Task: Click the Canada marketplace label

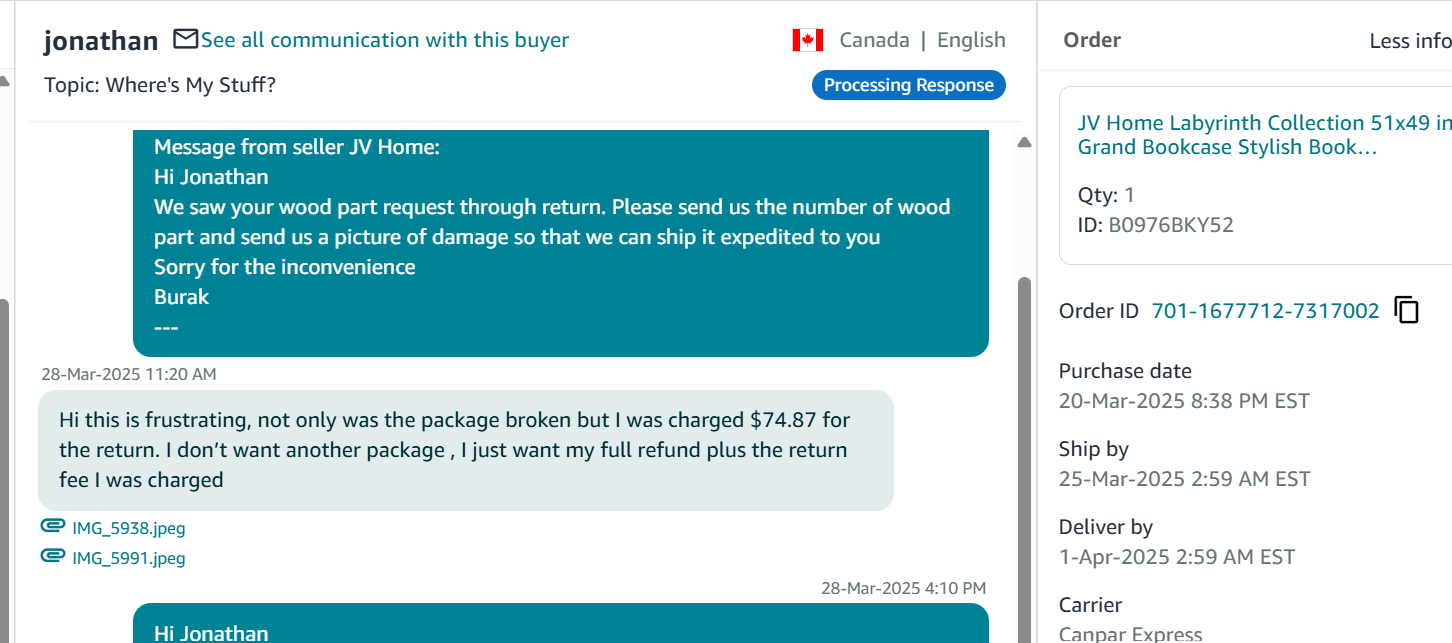Action: click(874, 40)
